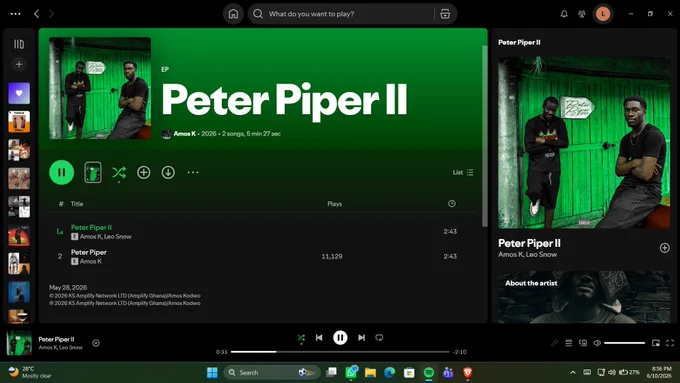Open Connect to a device icon

click(x=583, y=343)
